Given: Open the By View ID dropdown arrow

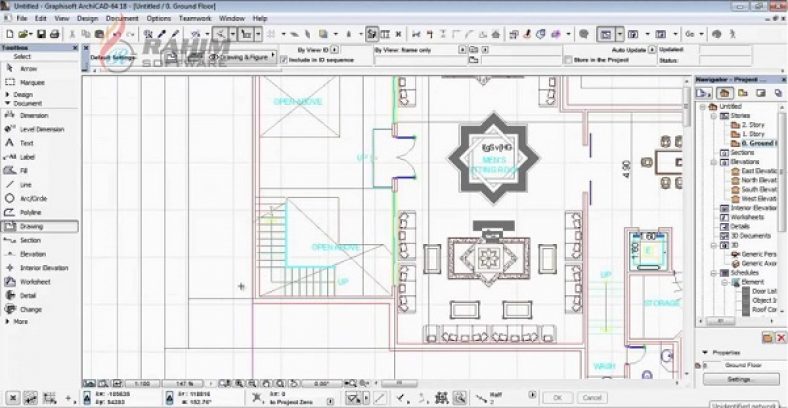Looking at the screenshot, I should pyautogui.click(x=335, y=50).
